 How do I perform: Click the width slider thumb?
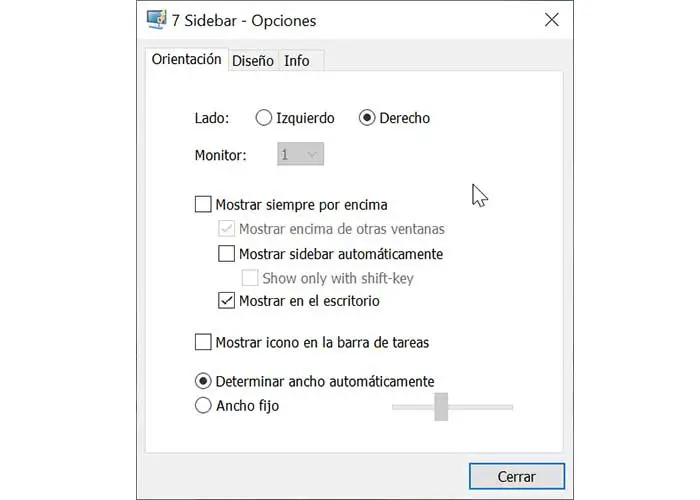coord(441,407)
